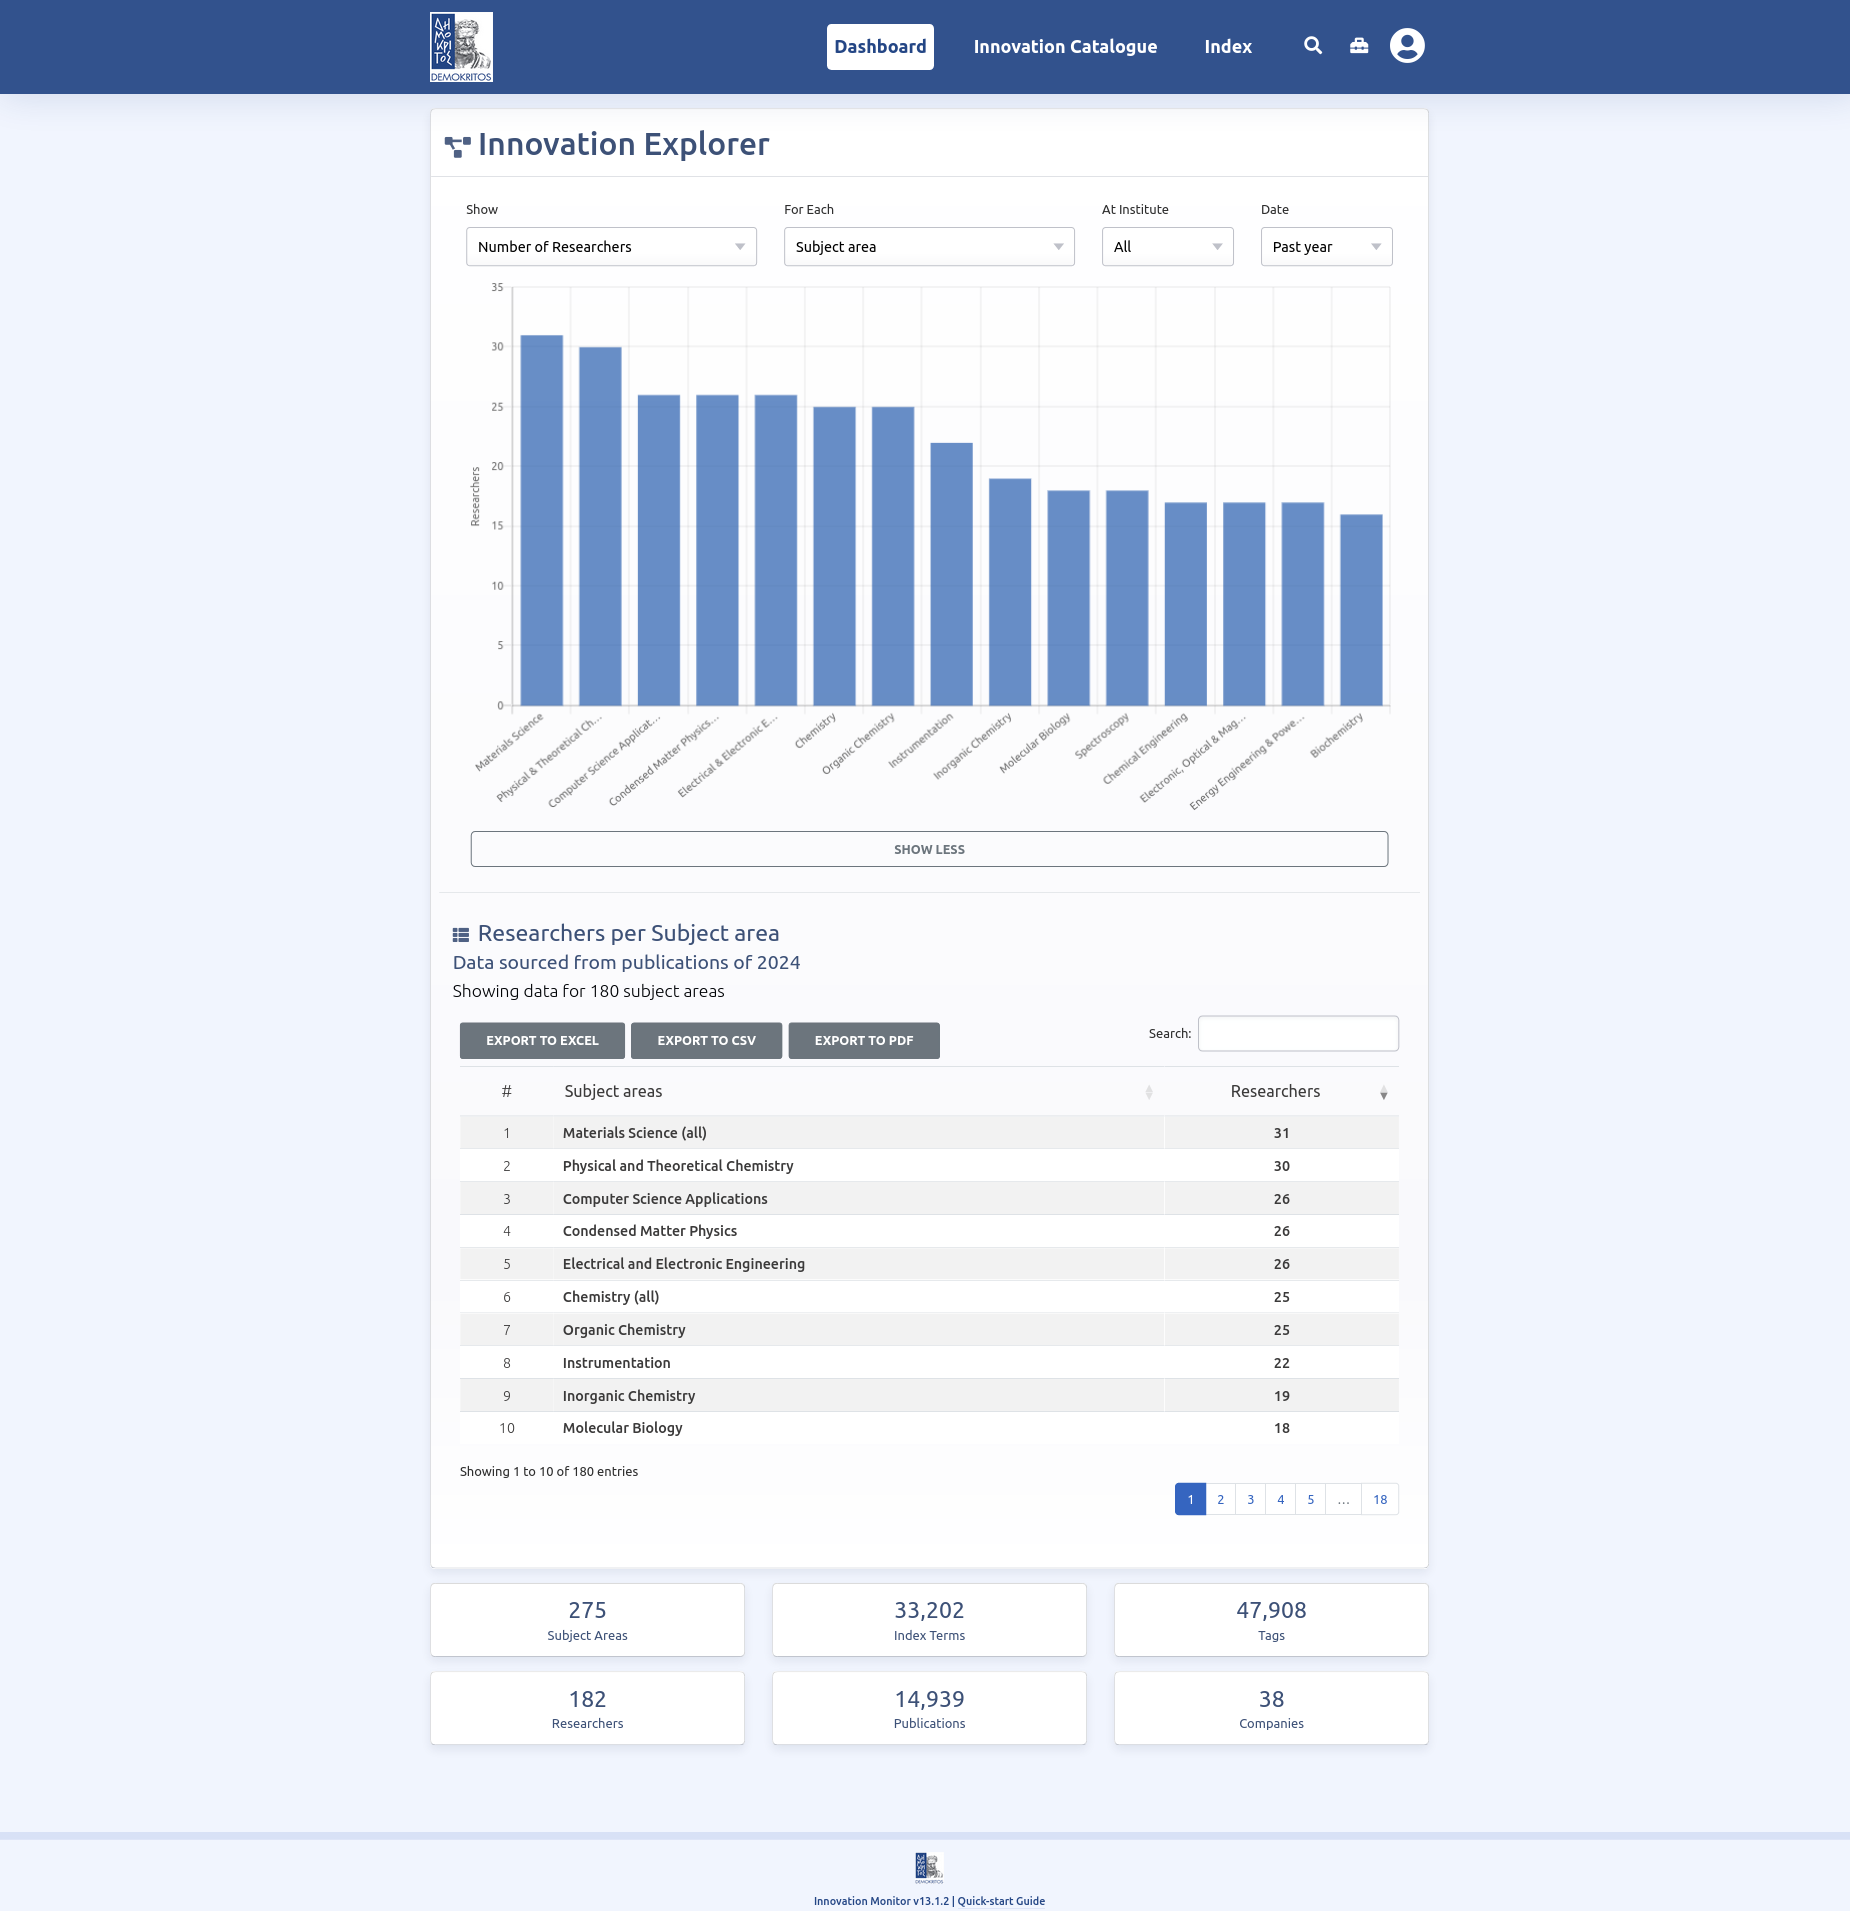
Task: Click the 182 Researchers card
Action: coord(587,1708)
